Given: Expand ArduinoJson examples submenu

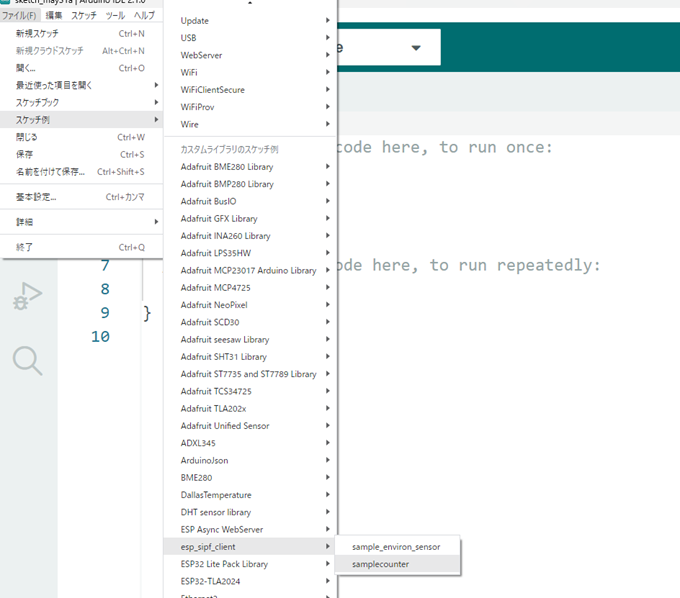Looking at the screenshot, I should pyautogui.click(x=250, y=461).
